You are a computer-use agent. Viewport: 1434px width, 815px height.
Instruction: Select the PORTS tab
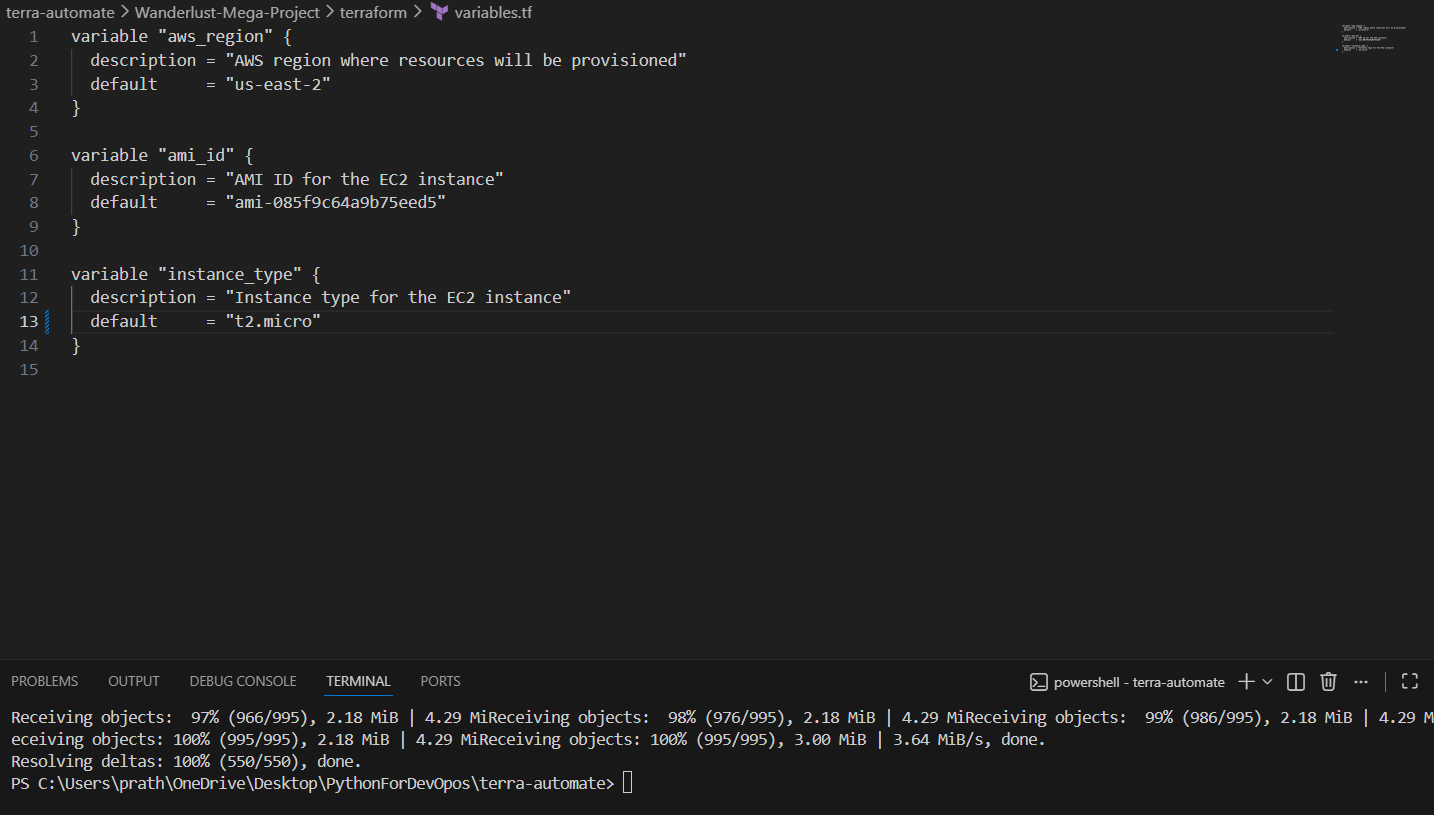pos(440,681)
